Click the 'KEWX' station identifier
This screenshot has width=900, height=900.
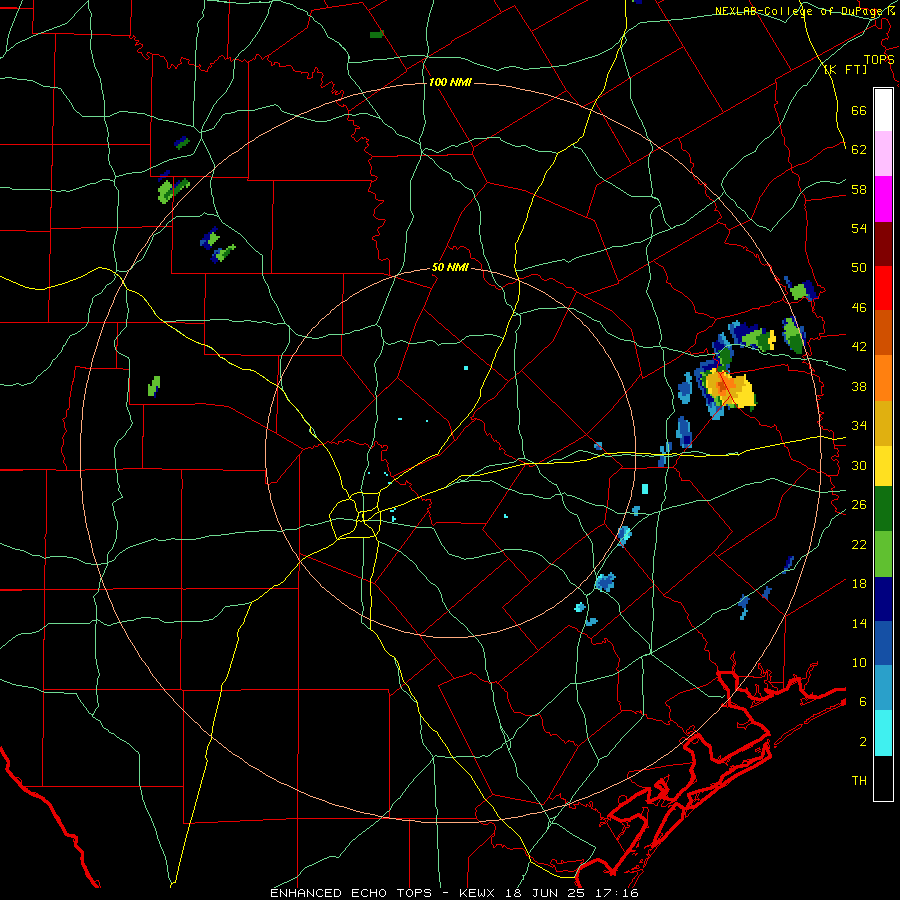point(479,893)
